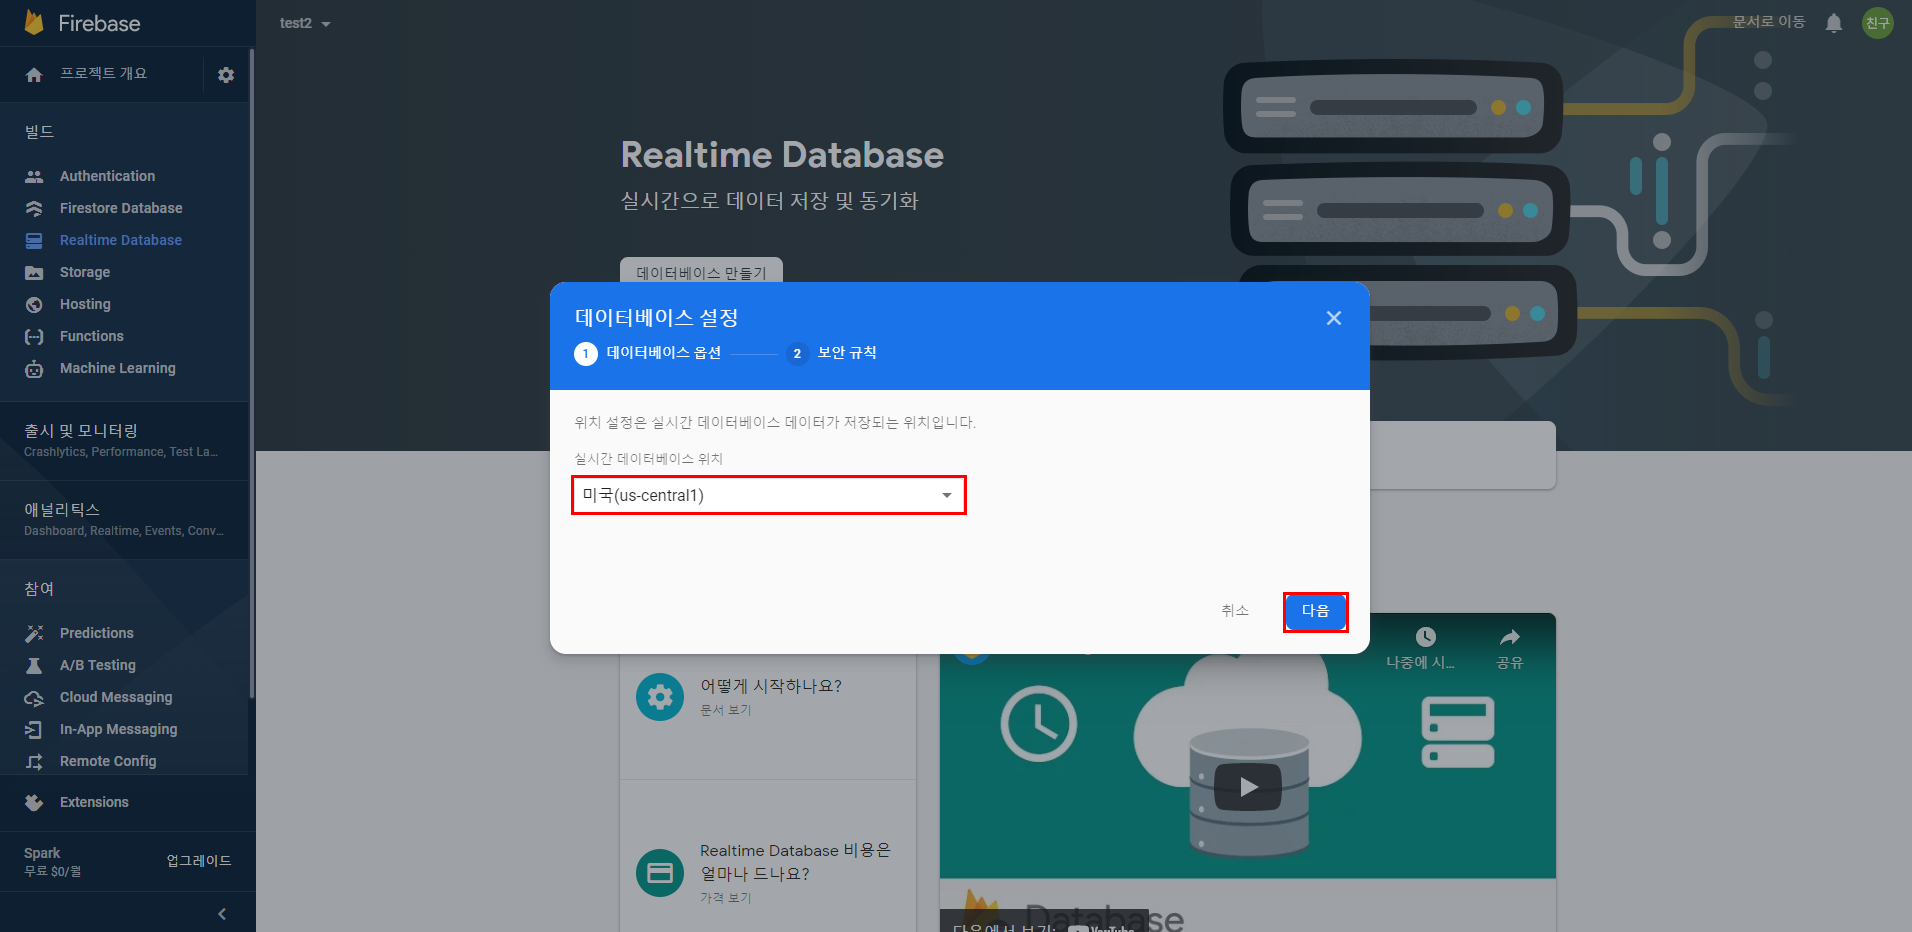Select step 2 보안 규칙
This screenshot has height=932, width=1912.
coord(832,353)
